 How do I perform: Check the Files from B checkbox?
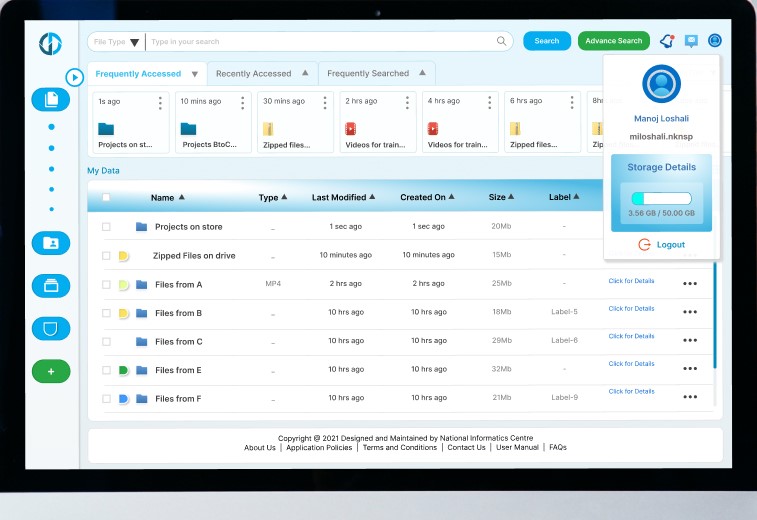click(x=106, y=313)
